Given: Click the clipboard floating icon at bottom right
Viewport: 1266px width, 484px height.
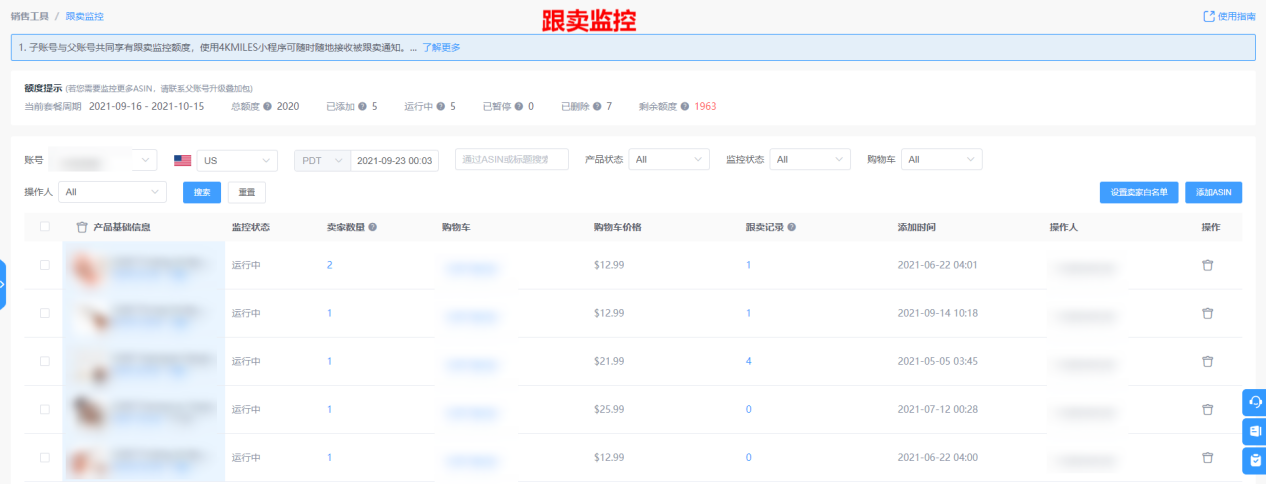Looking at the screenshot, I should (x=1254, y=460).
